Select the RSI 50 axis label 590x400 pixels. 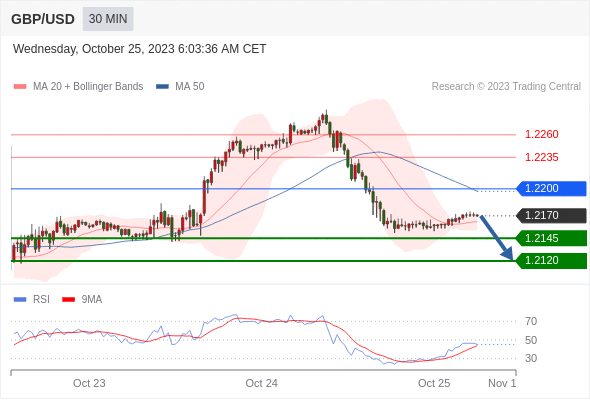click(x=531, y=340)
